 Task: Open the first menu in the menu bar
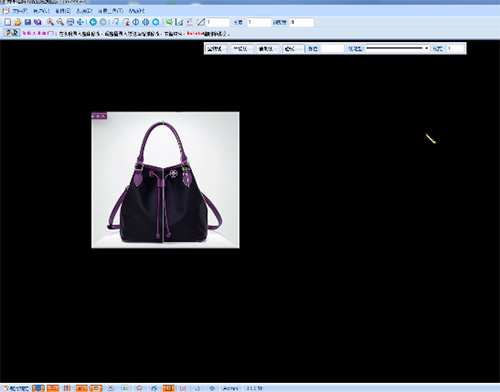(x=20, y=11)
